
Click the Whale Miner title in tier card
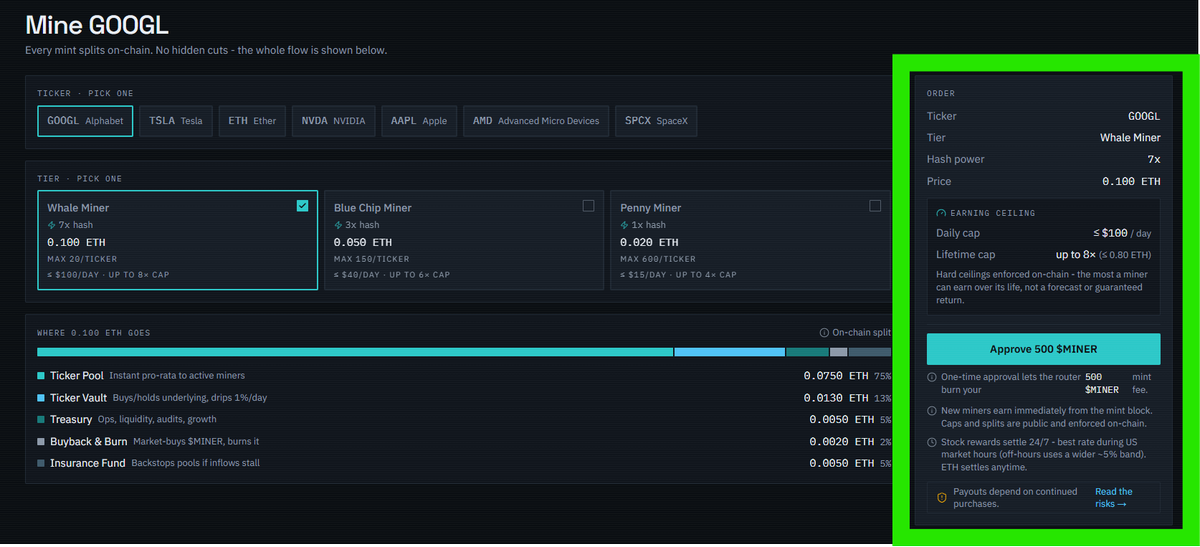tap(78, 208)
